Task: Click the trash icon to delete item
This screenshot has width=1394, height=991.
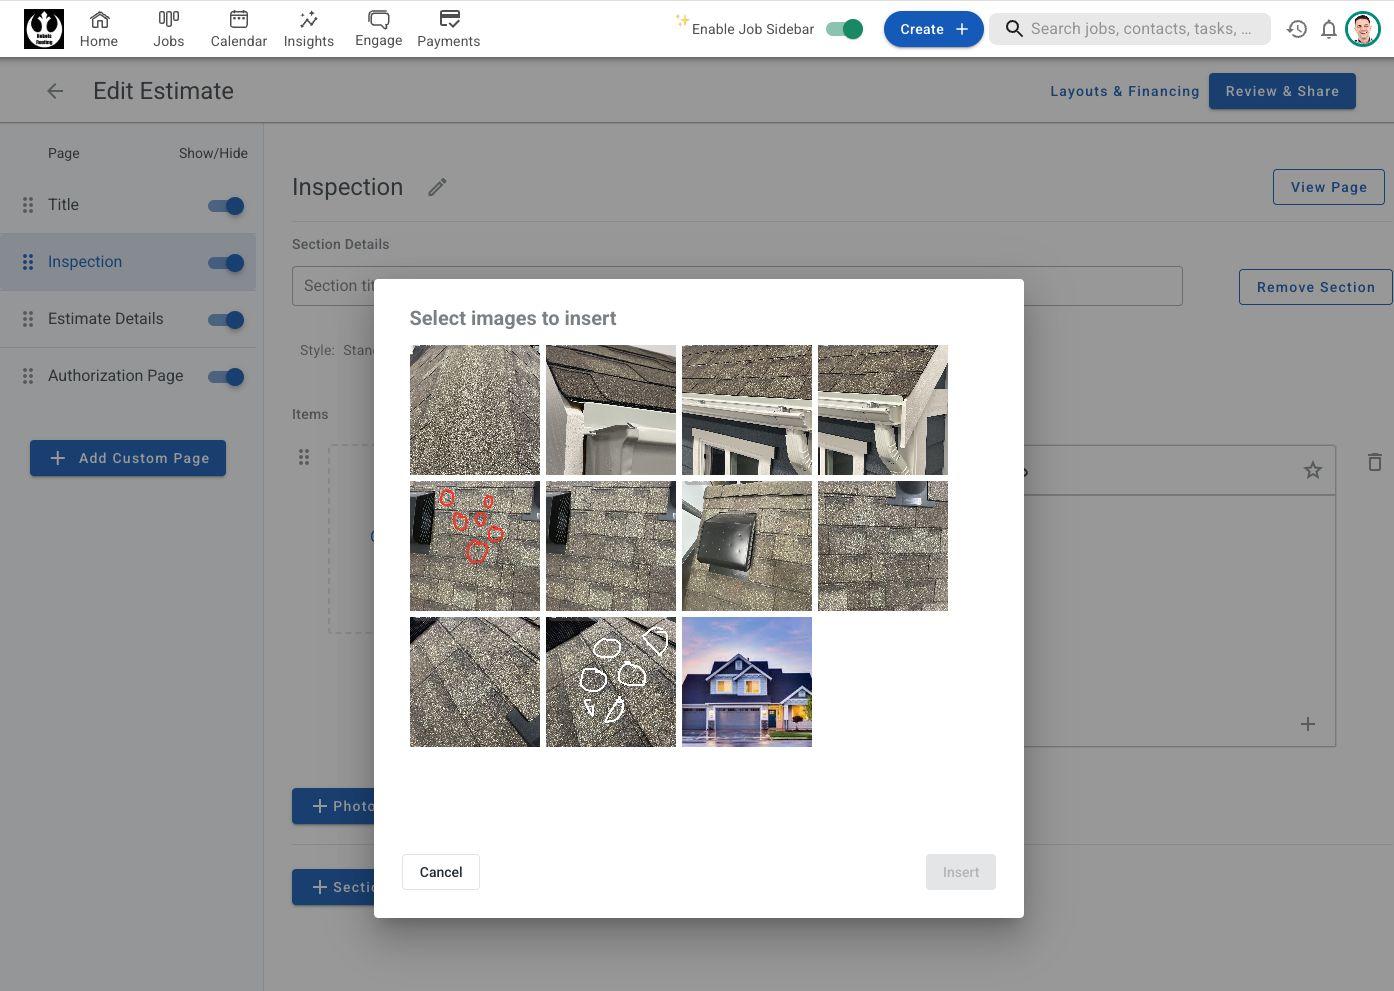Action: click(x=1374, y=462)
